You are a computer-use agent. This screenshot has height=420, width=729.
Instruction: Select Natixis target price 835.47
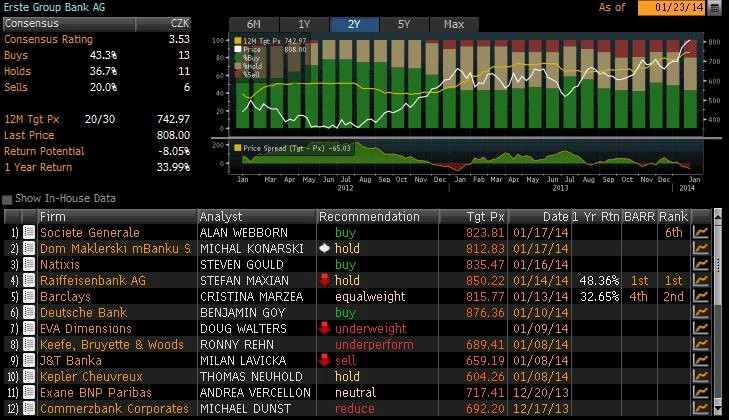point(485,264)
